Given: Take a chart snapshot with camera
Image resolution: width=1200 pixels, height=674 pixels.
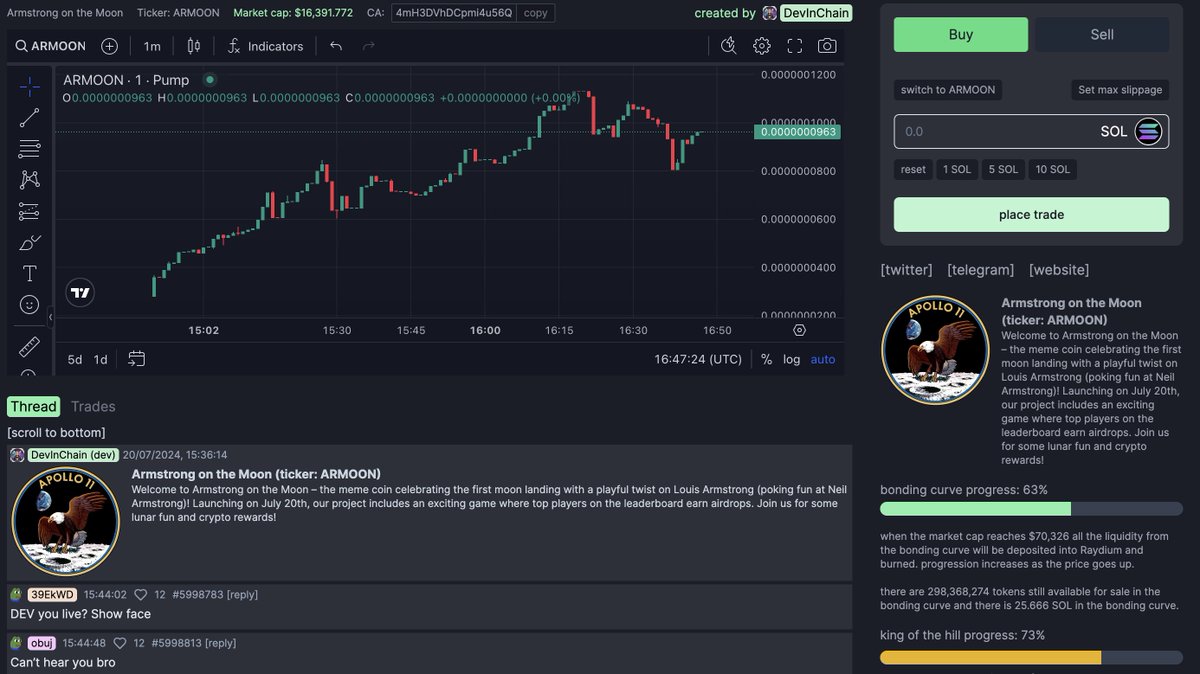Looking at the screenshot, I should click(827, 46).
